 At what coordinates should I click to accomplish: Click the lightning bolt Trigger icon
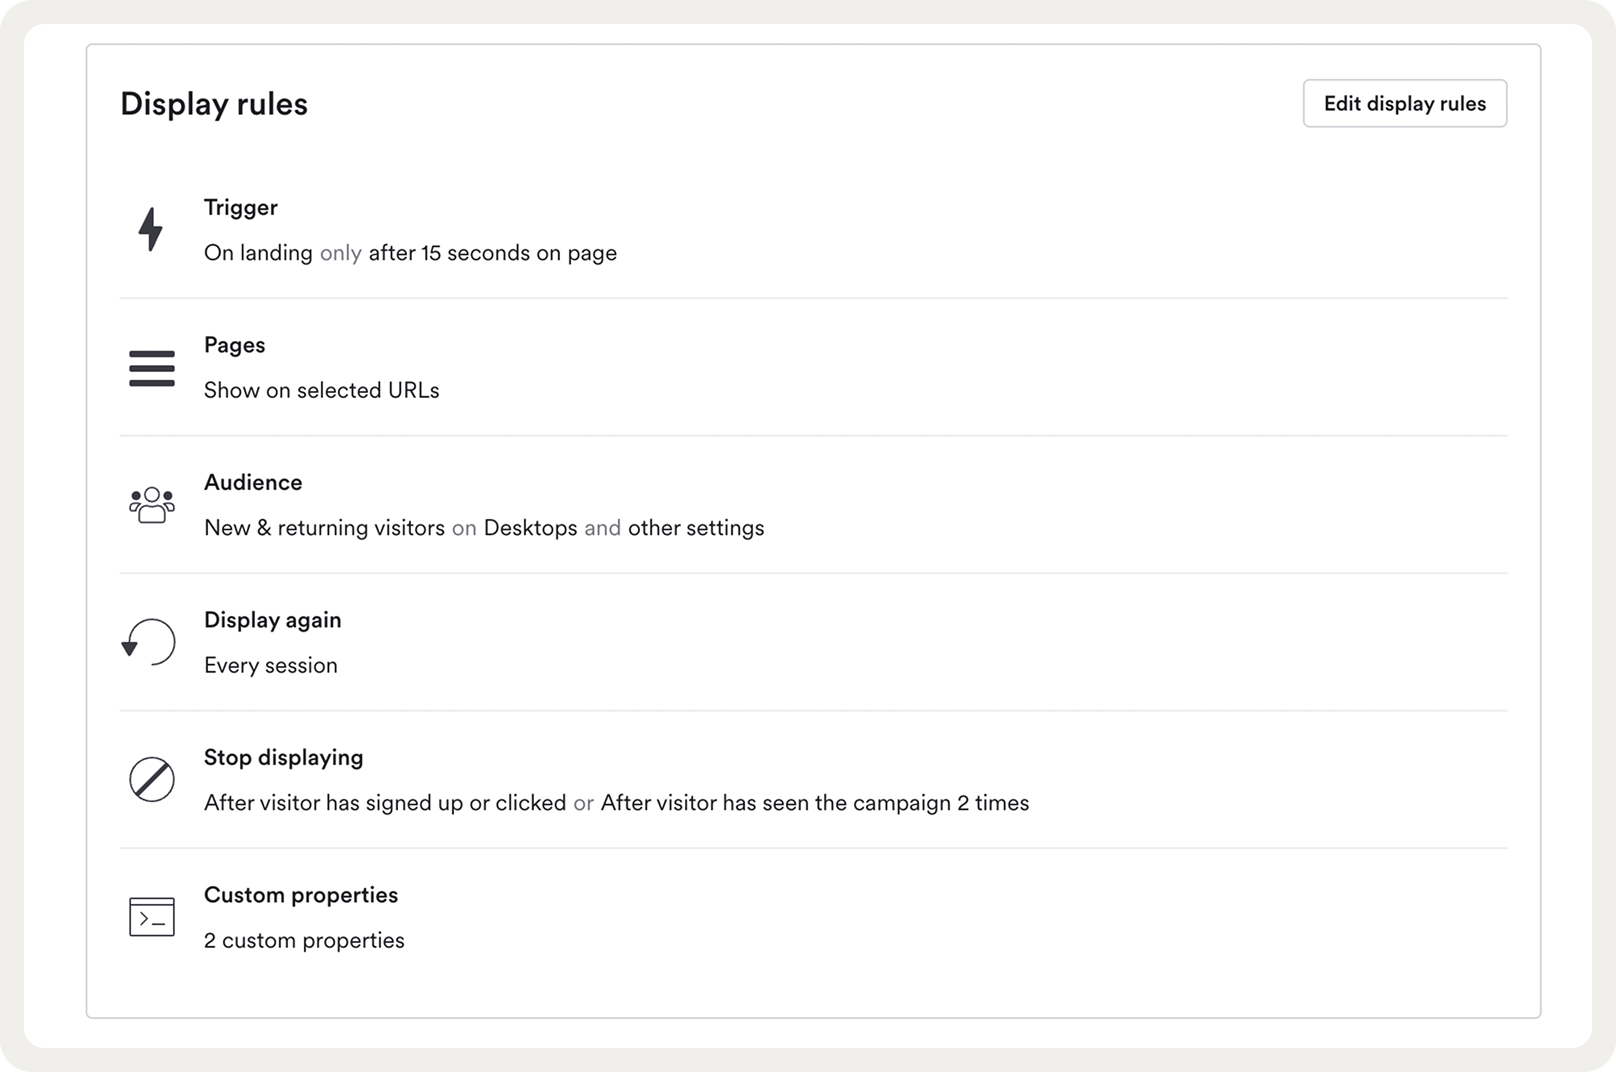tap(151, 229)
